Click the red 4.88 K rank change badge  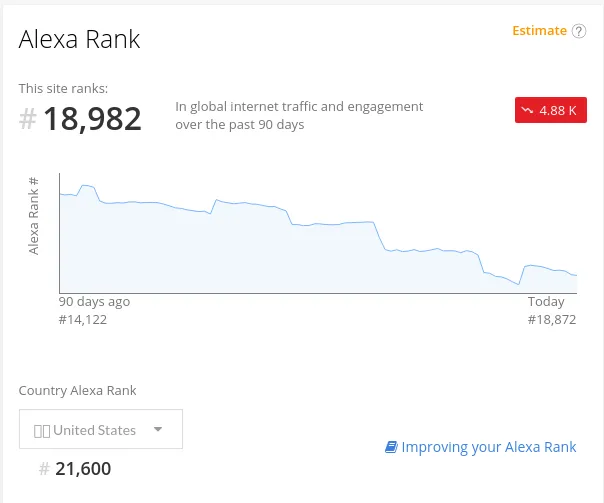point(550,110)
